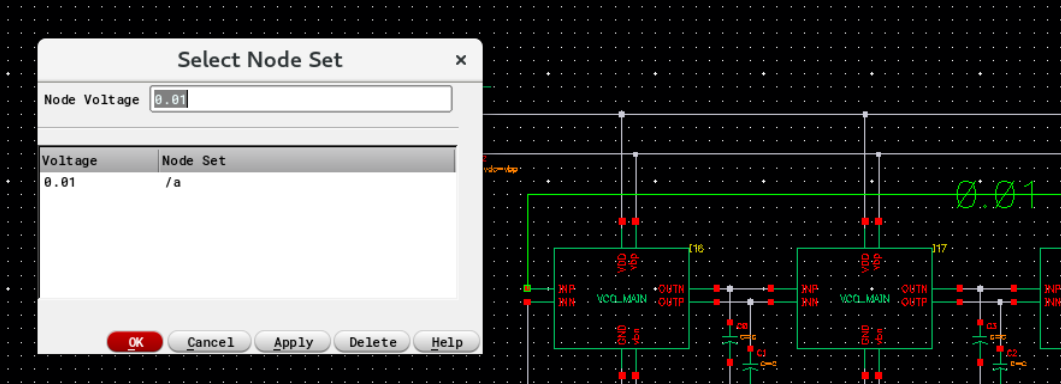Click the 0.01 node voltage label on schematic
This screenshot has height=384, width=1061.
coord(996,195)
